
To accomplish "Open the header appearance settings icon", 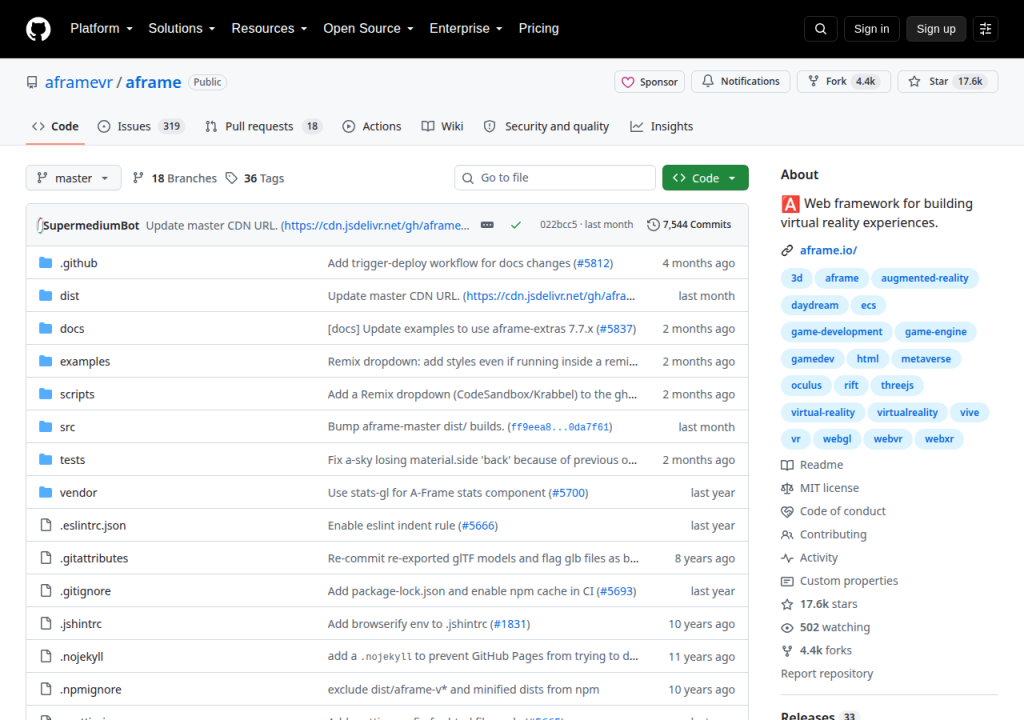I will pos(985,29).
